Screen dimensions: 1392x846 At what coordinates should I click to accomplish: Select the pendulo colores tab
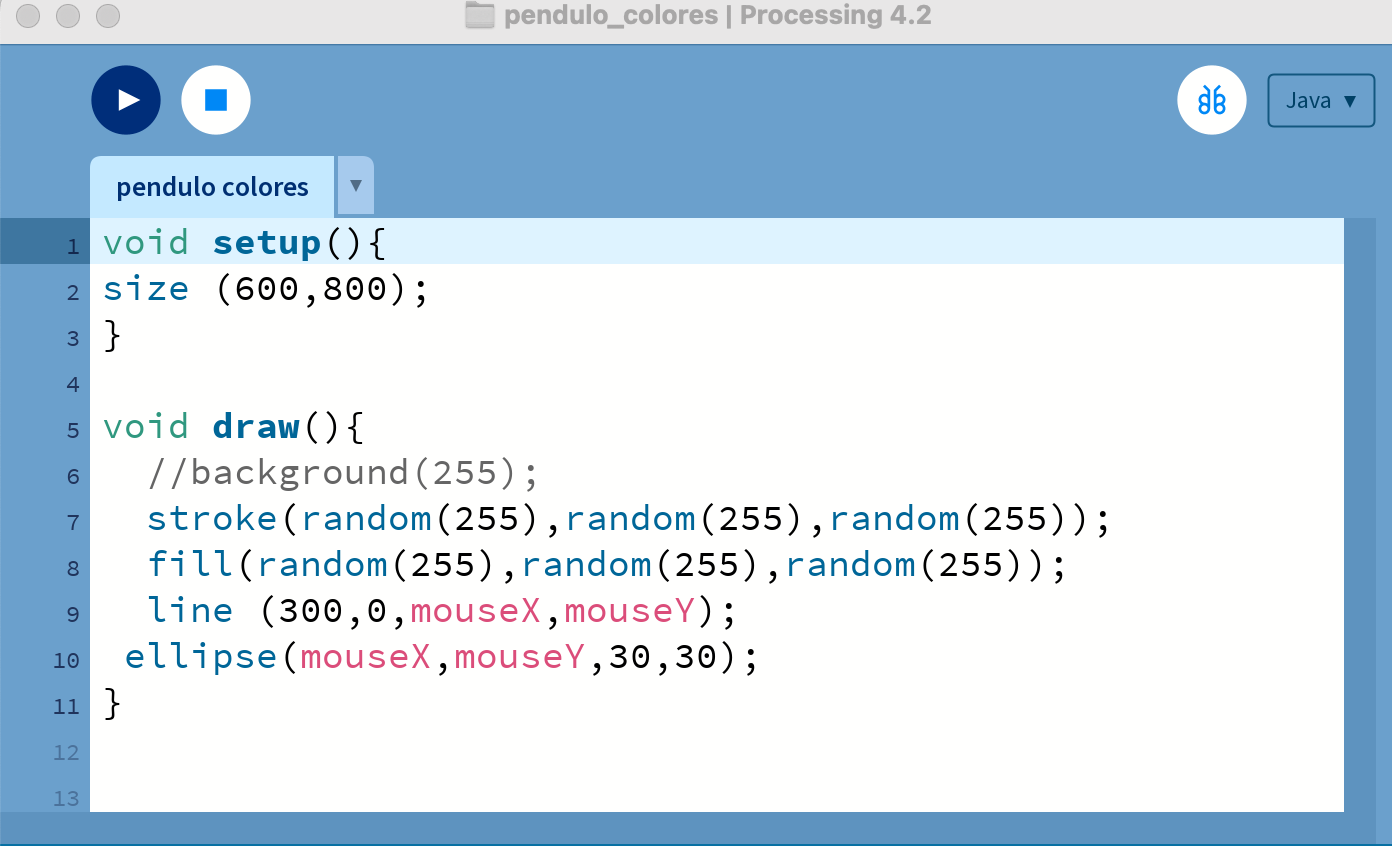pos(212,187)
